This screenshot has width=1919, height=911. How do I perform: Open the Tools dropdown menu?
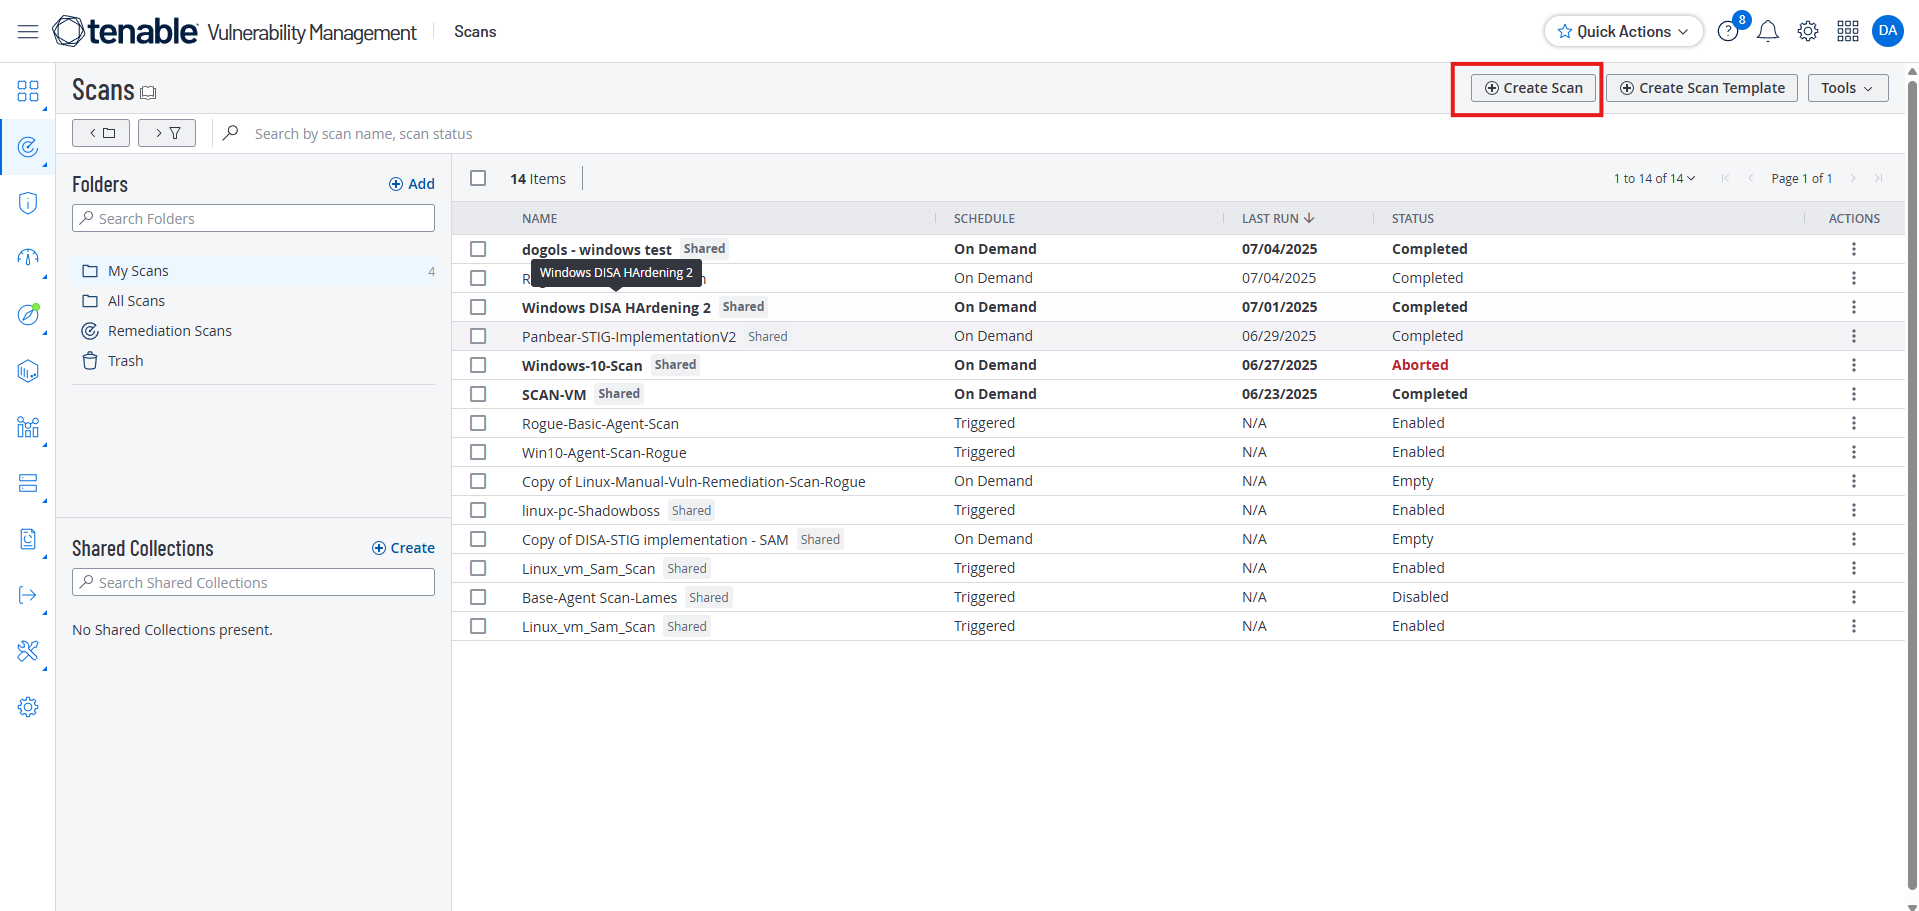[x=1847, y=88]
